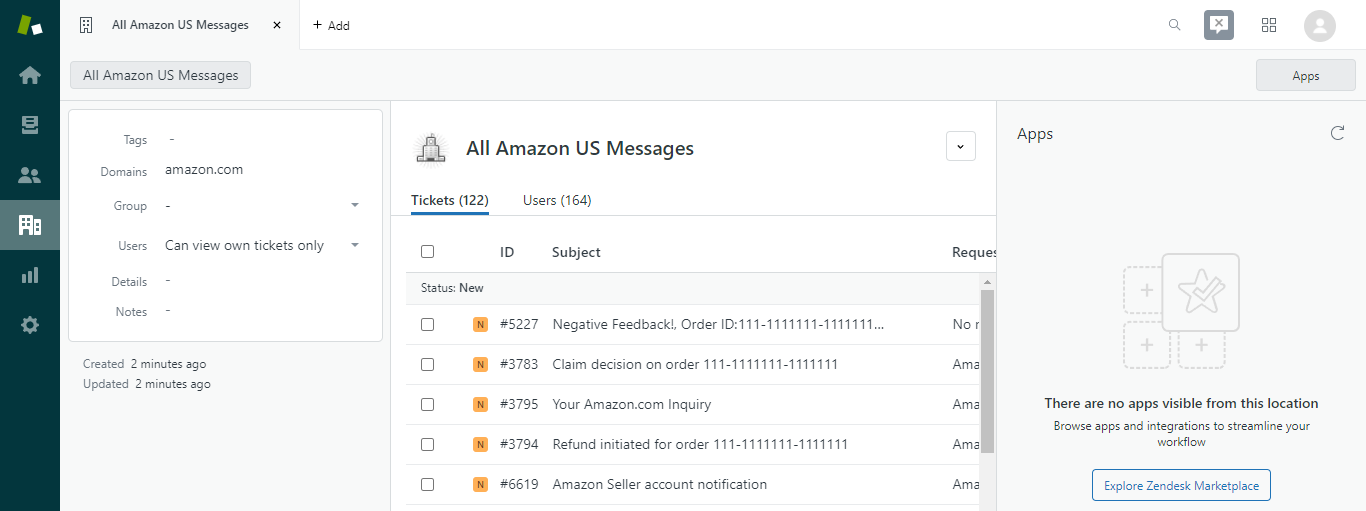
Task: Click the search magnifier icon
Action: pyautogui.click(x=1175, y=25)
